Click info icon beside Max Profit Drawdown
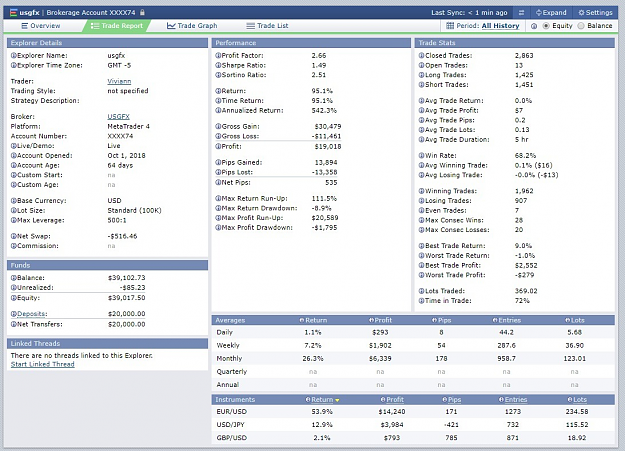Viewport: 625px width, 451px height. [218, 227]
